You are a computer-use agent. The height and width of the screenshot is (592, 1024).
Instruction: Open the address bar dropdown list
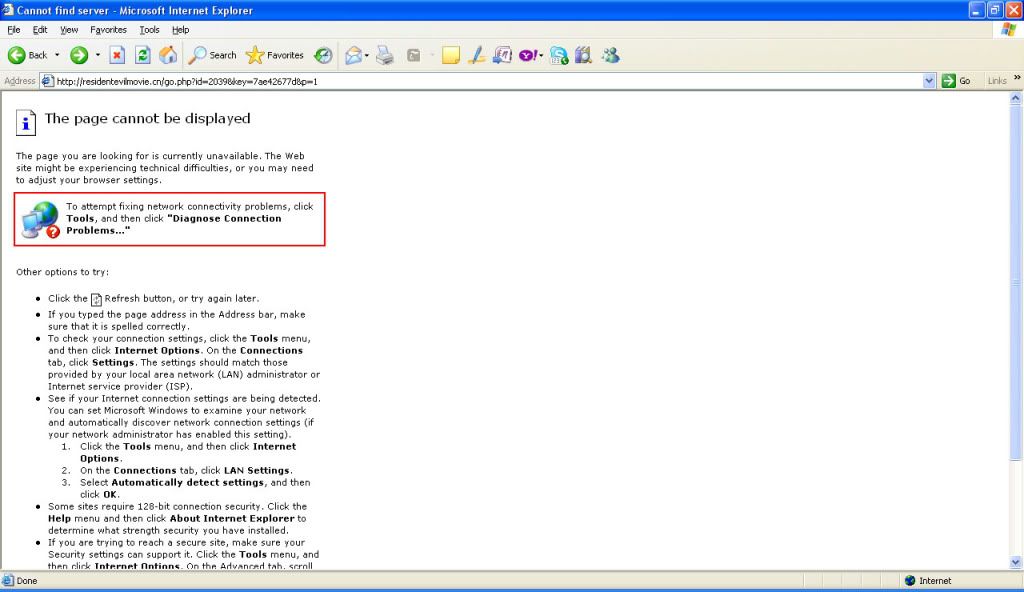929,81
